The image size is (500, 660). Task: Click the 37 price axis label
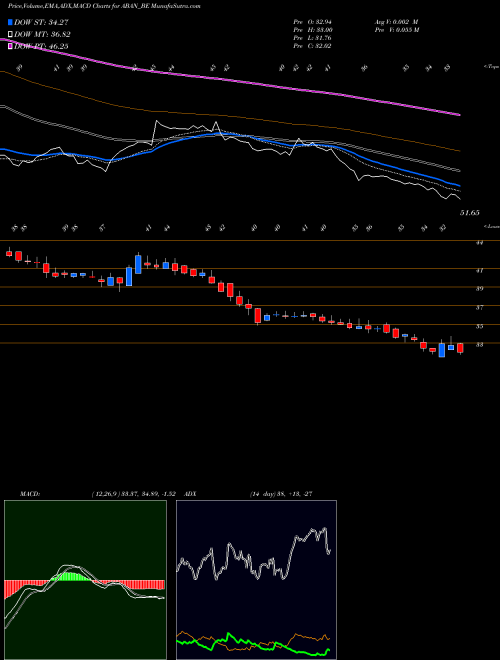tap(479, 308)
